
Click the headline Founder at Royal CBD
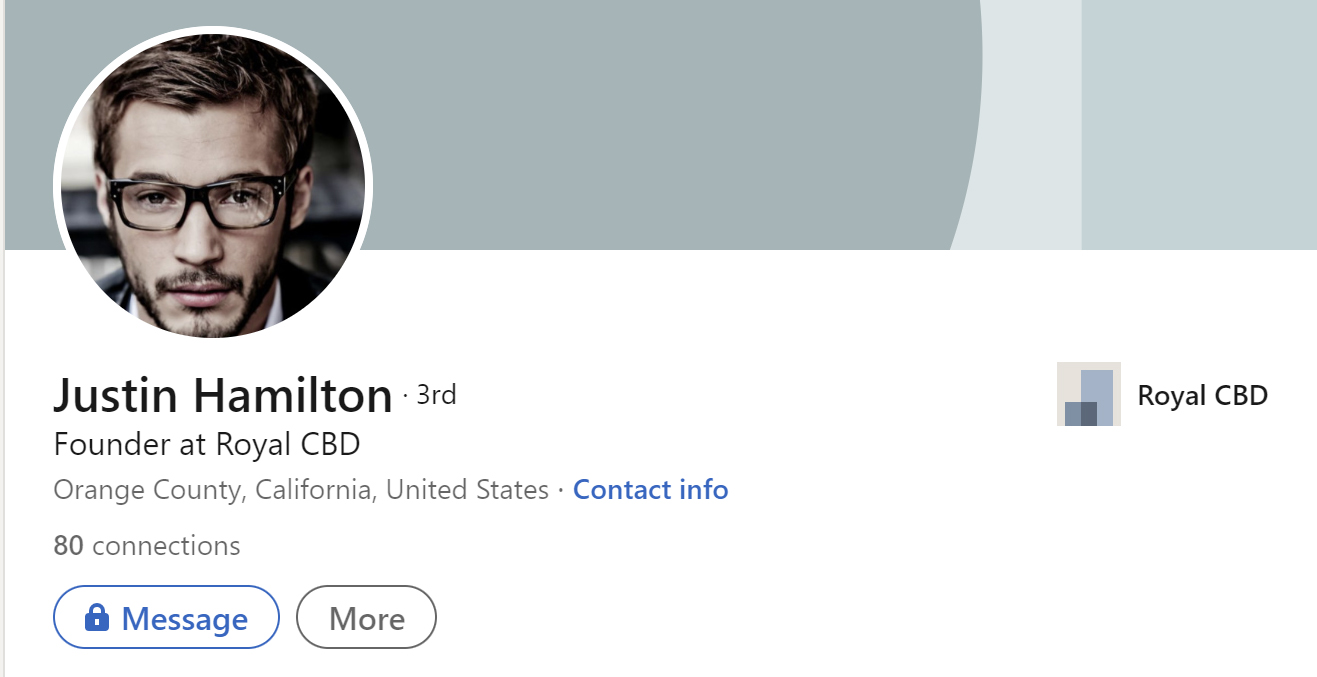206,444
